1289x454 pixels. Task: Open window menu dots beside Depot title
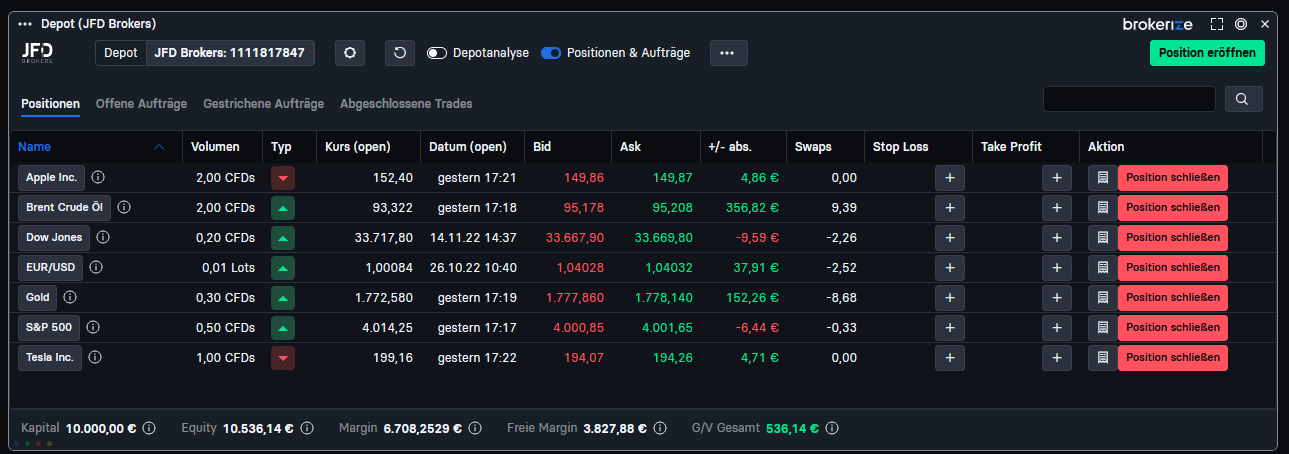click(26, 23)
